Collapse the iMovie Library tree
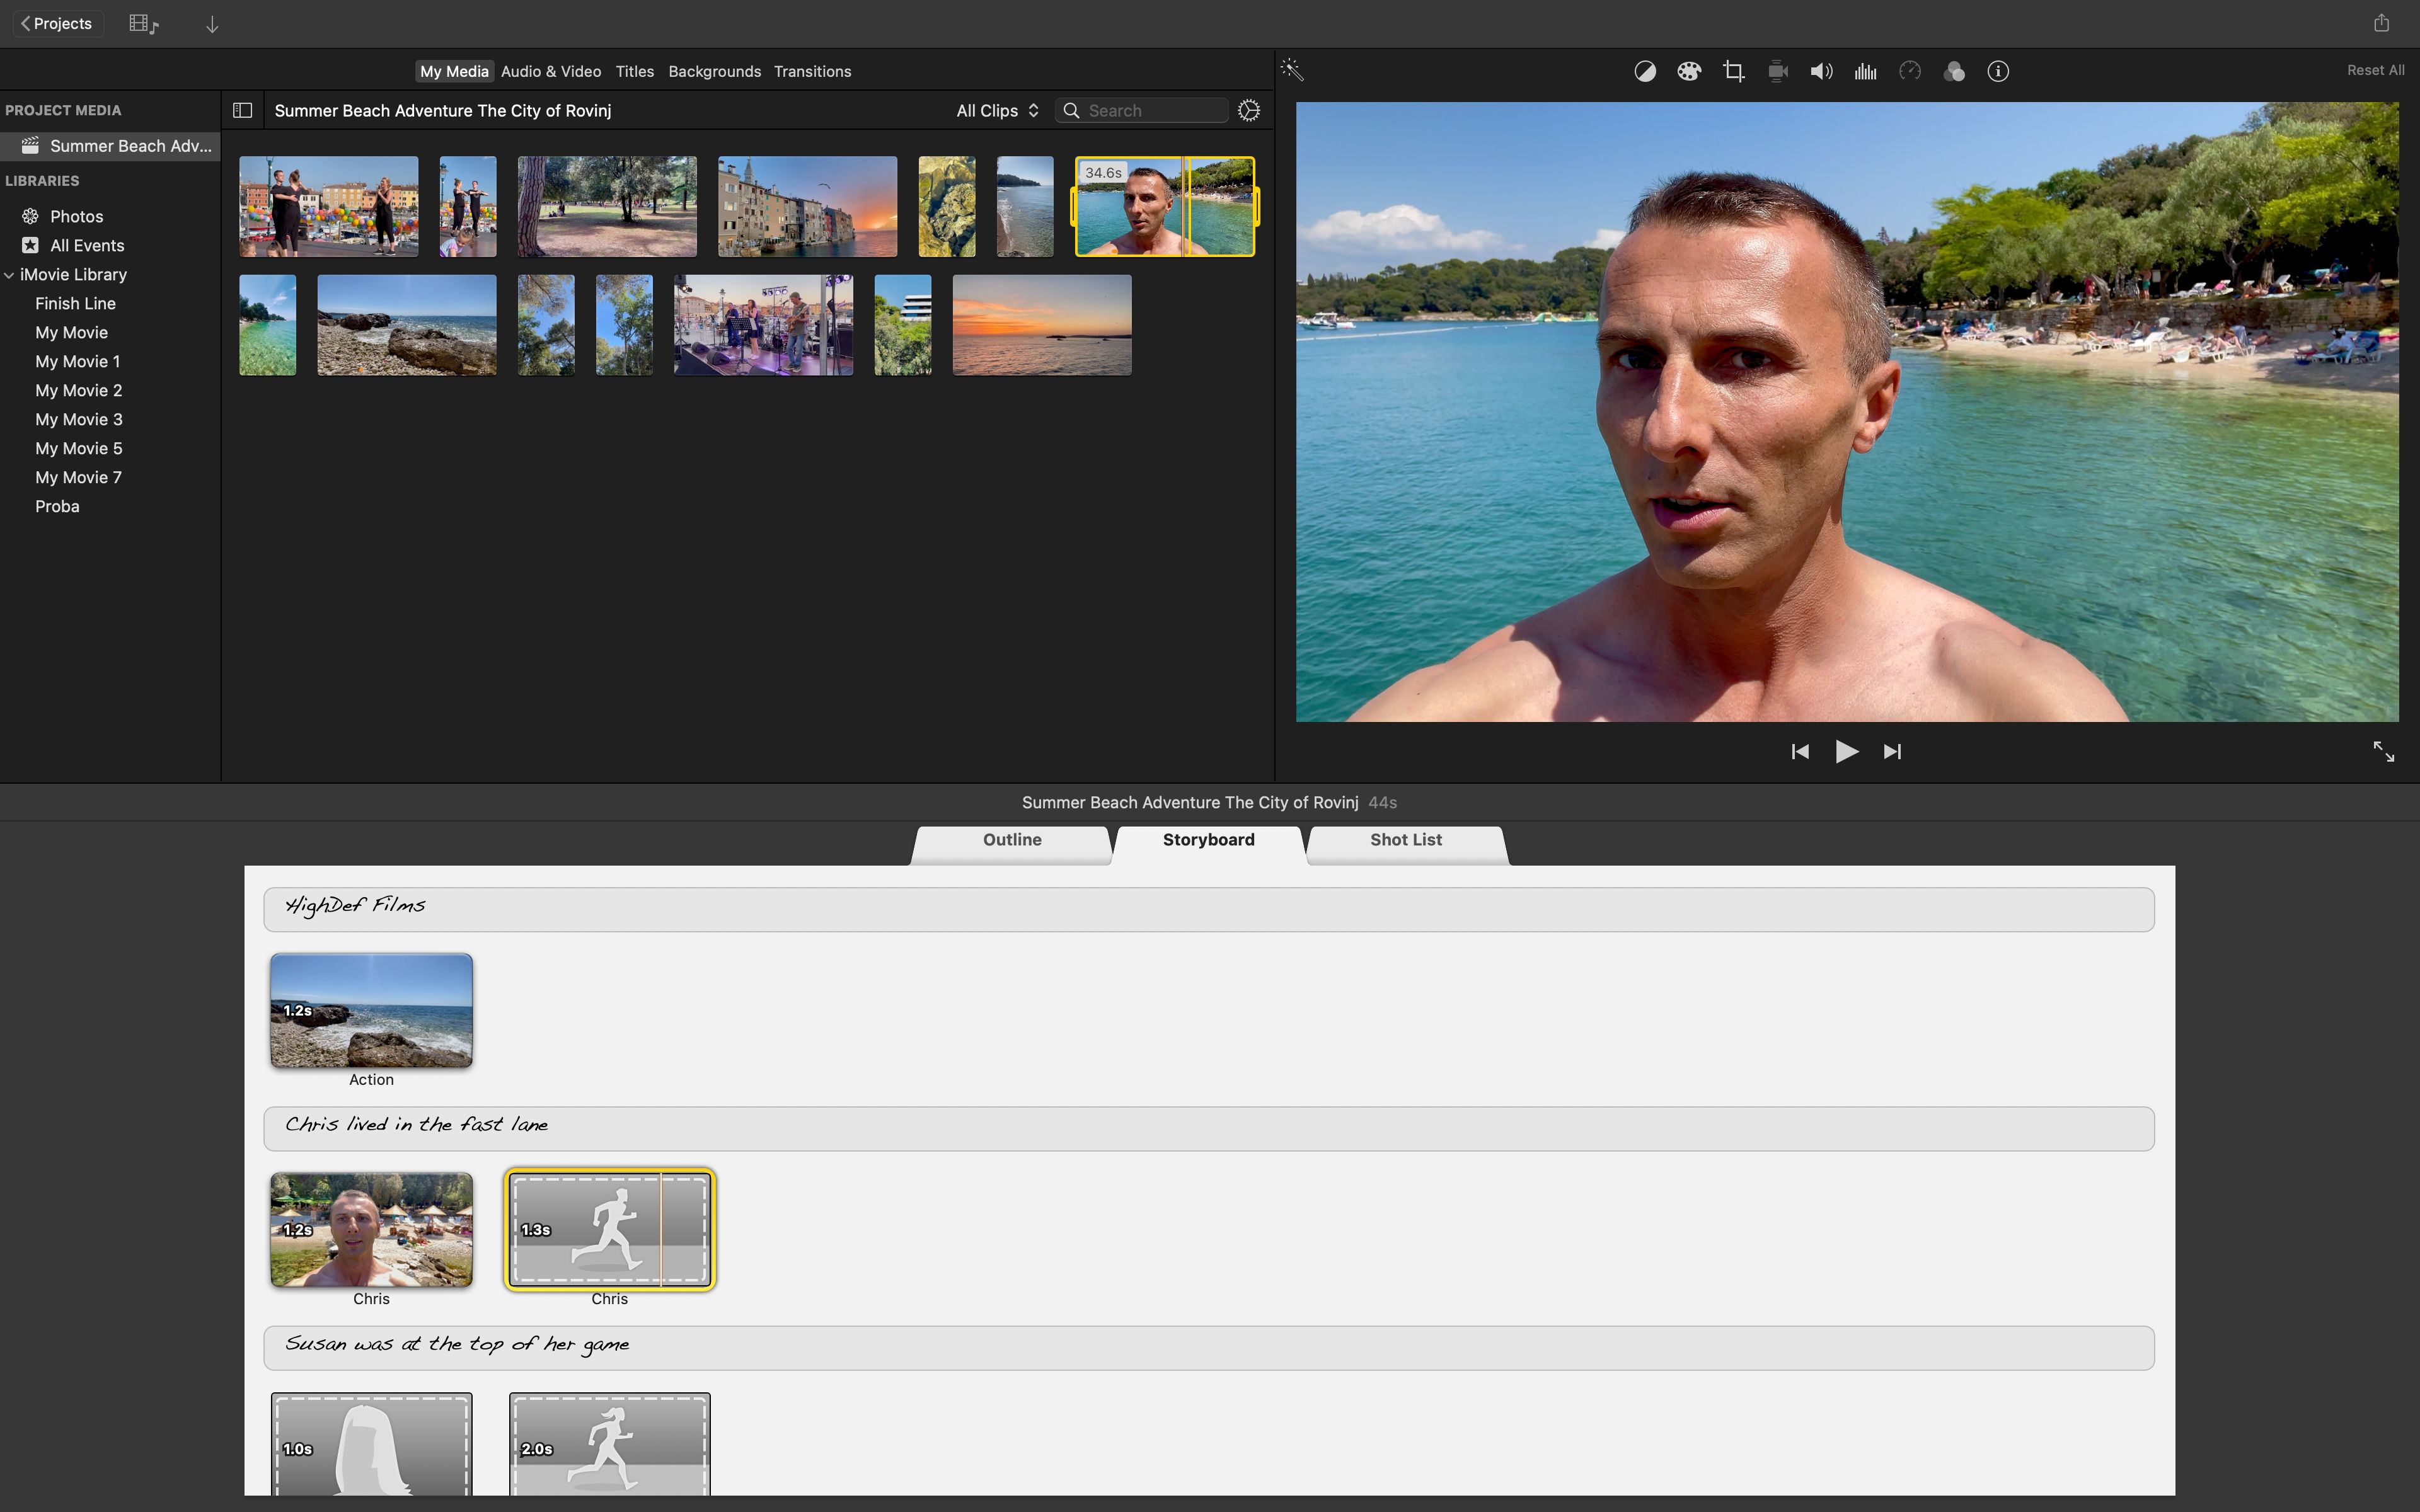This screenshot has height=1512, width=2420. coord(9,275)
